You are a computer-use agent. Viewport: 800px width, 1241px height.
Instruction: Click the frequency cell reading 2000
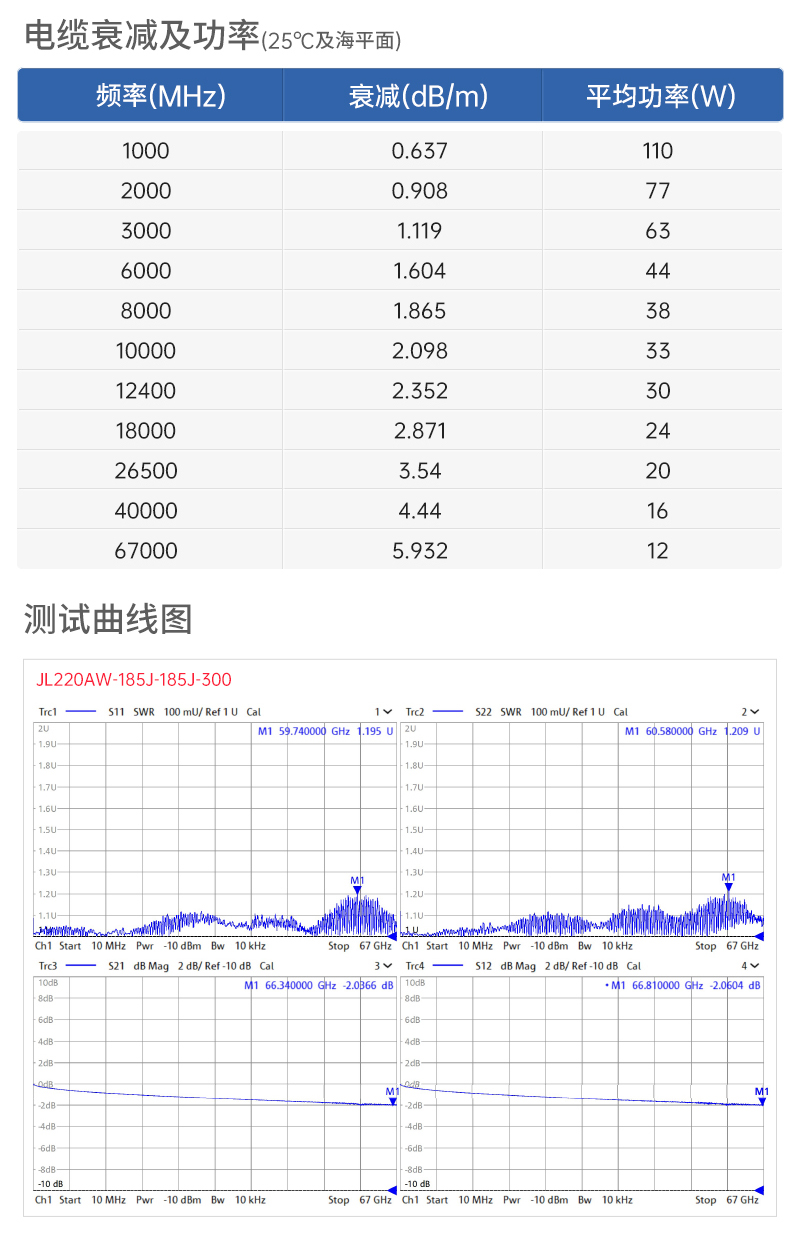pyautogui.click(x=146, y=191)
